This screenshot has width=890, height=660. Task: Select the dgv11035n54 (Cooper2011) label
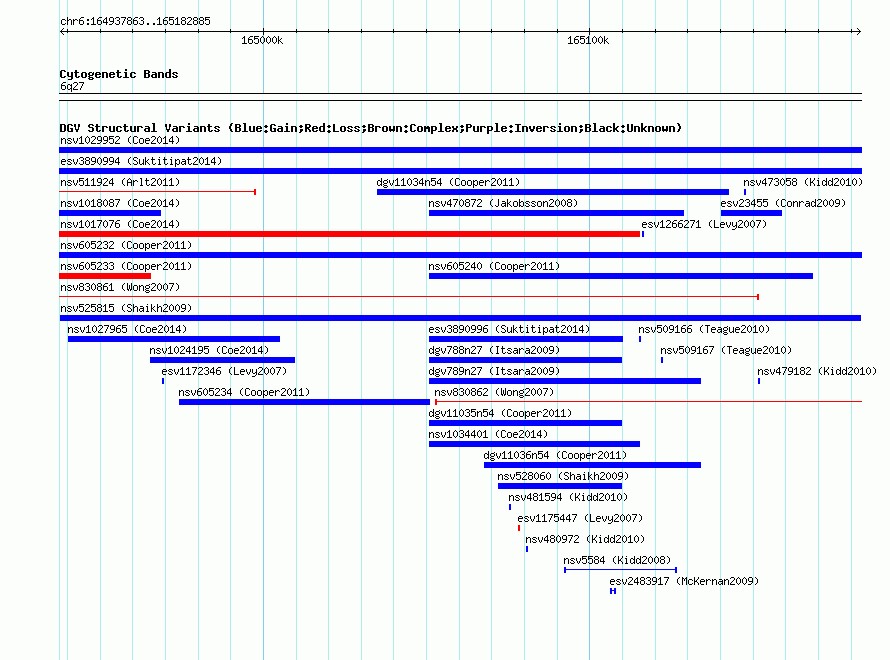coord(500,413)
